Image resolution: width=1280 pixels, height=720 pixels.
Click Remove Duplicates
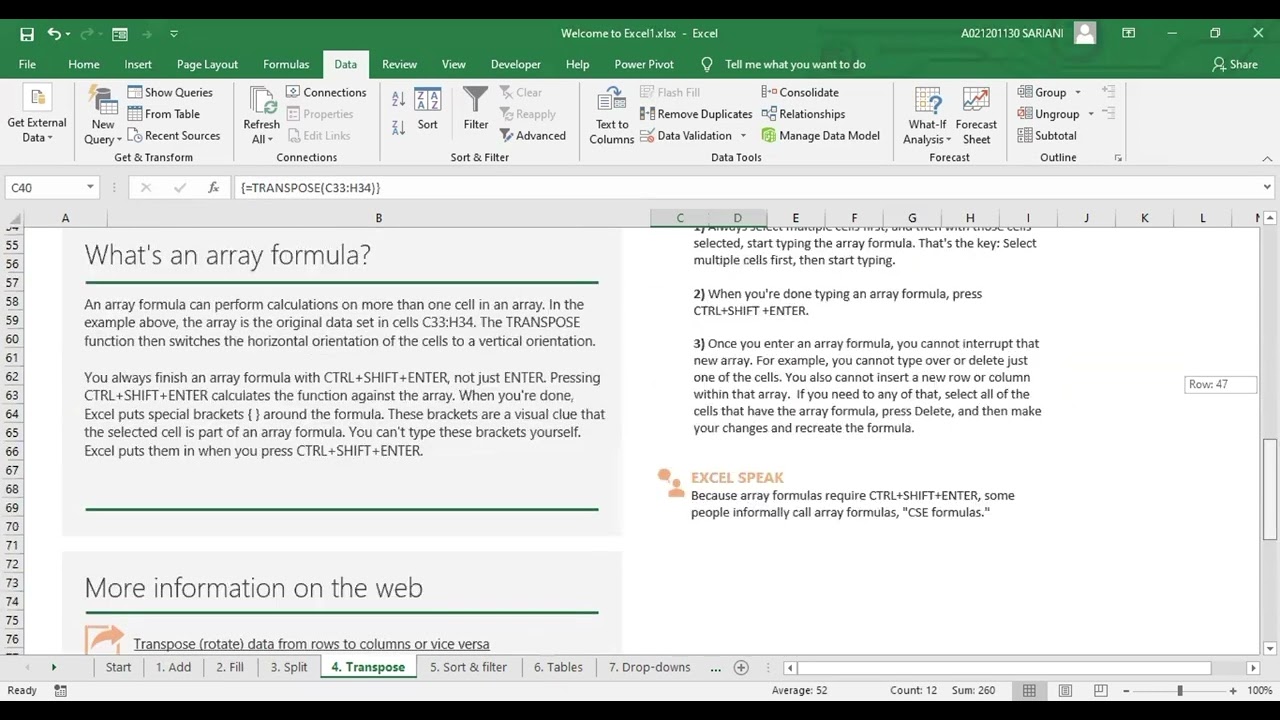tap(696, 114)
